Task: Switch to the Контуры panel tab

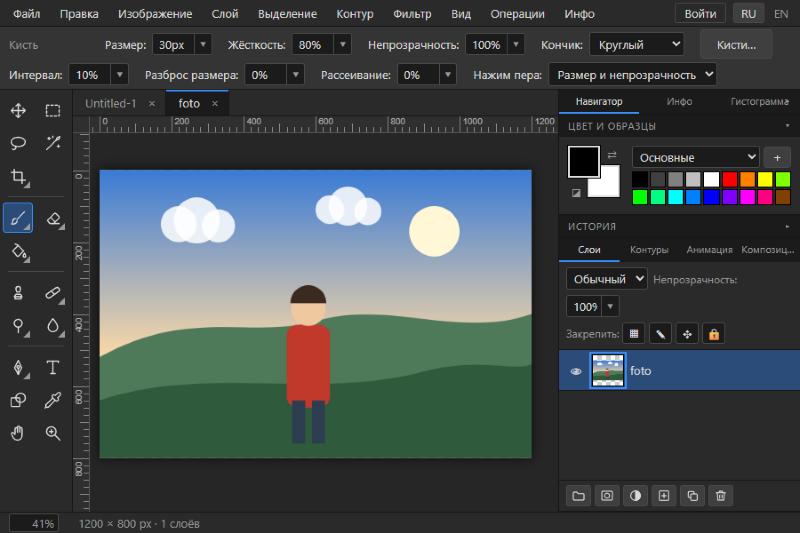Action: click(x=649, y=250)
